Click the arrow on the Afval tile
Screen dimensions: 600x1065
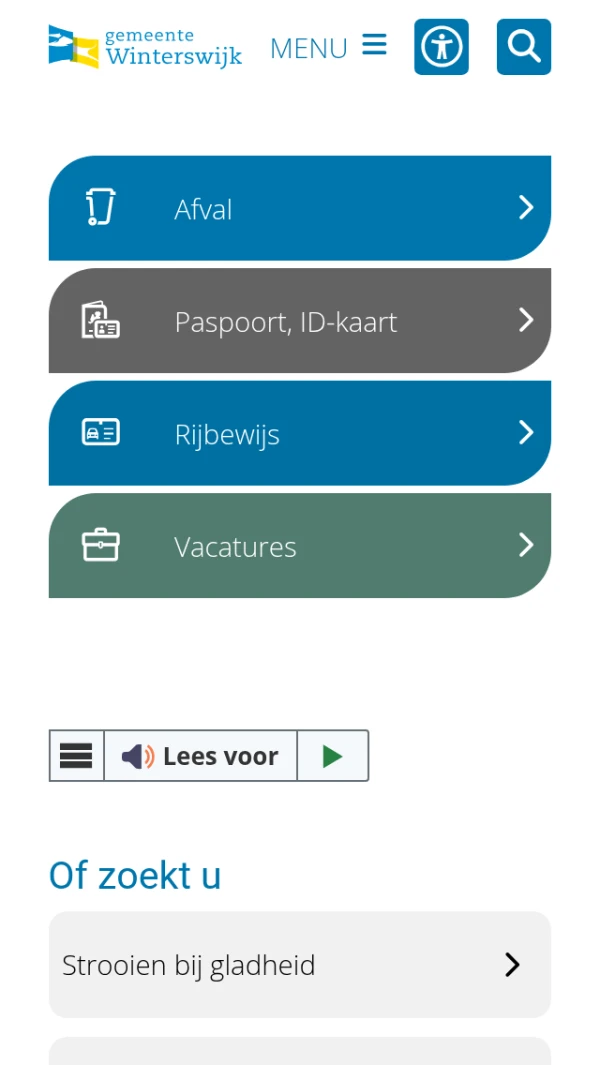point(526,208)
